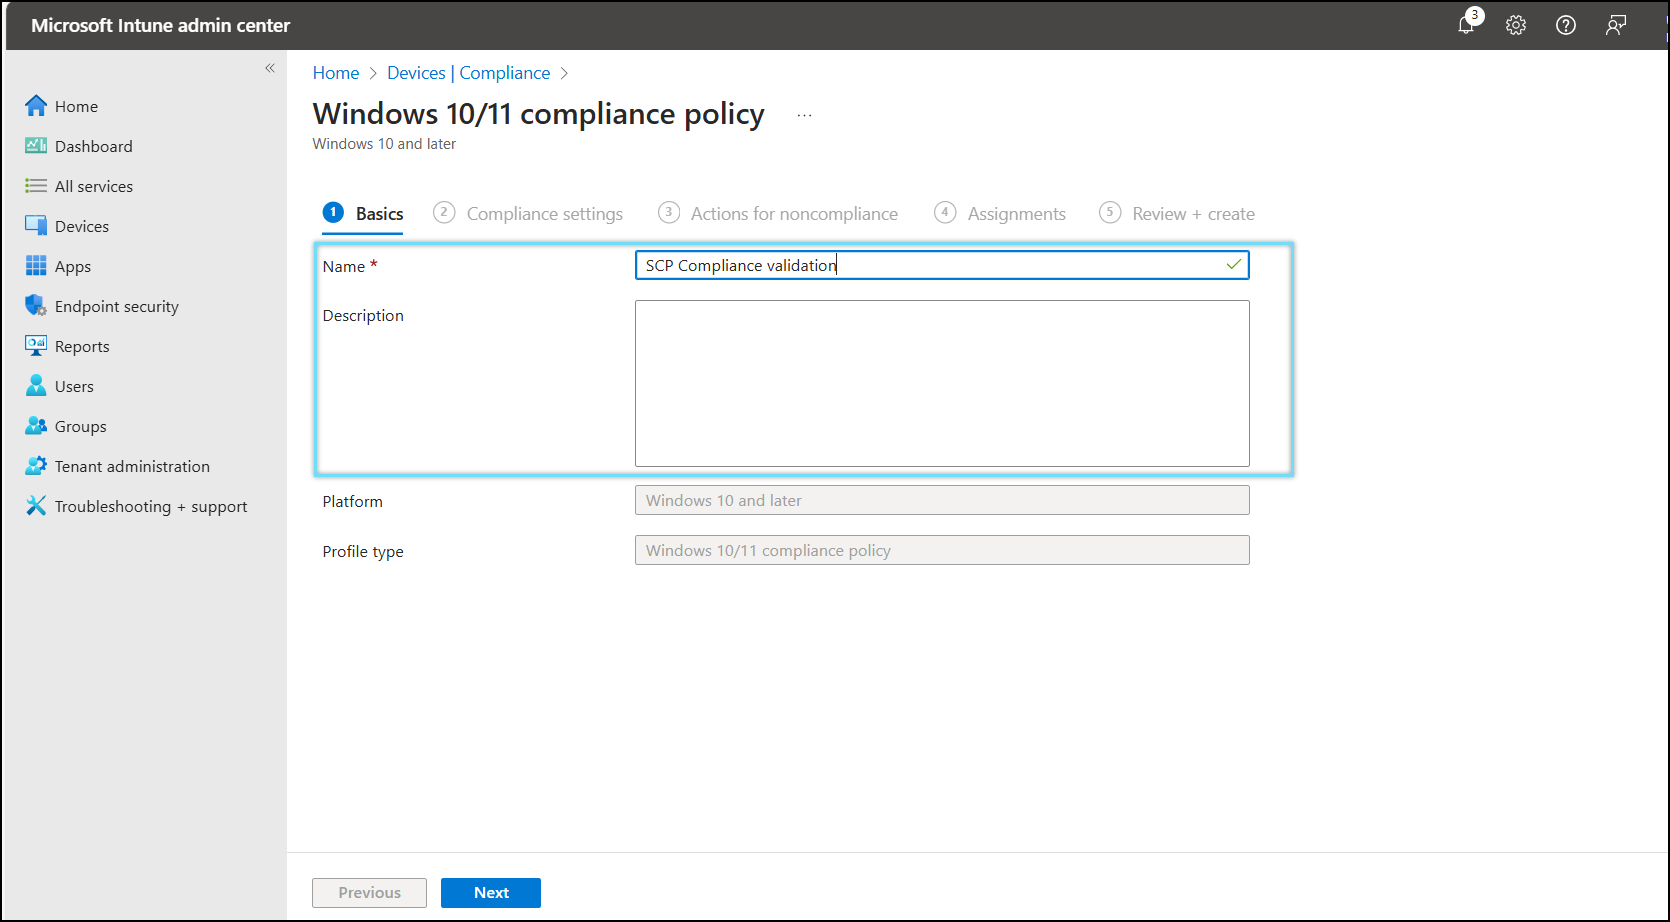Click the Home breadcrumb link
Image resolution: width=1670 pixels, height=922 pixels.
(336, 73)
